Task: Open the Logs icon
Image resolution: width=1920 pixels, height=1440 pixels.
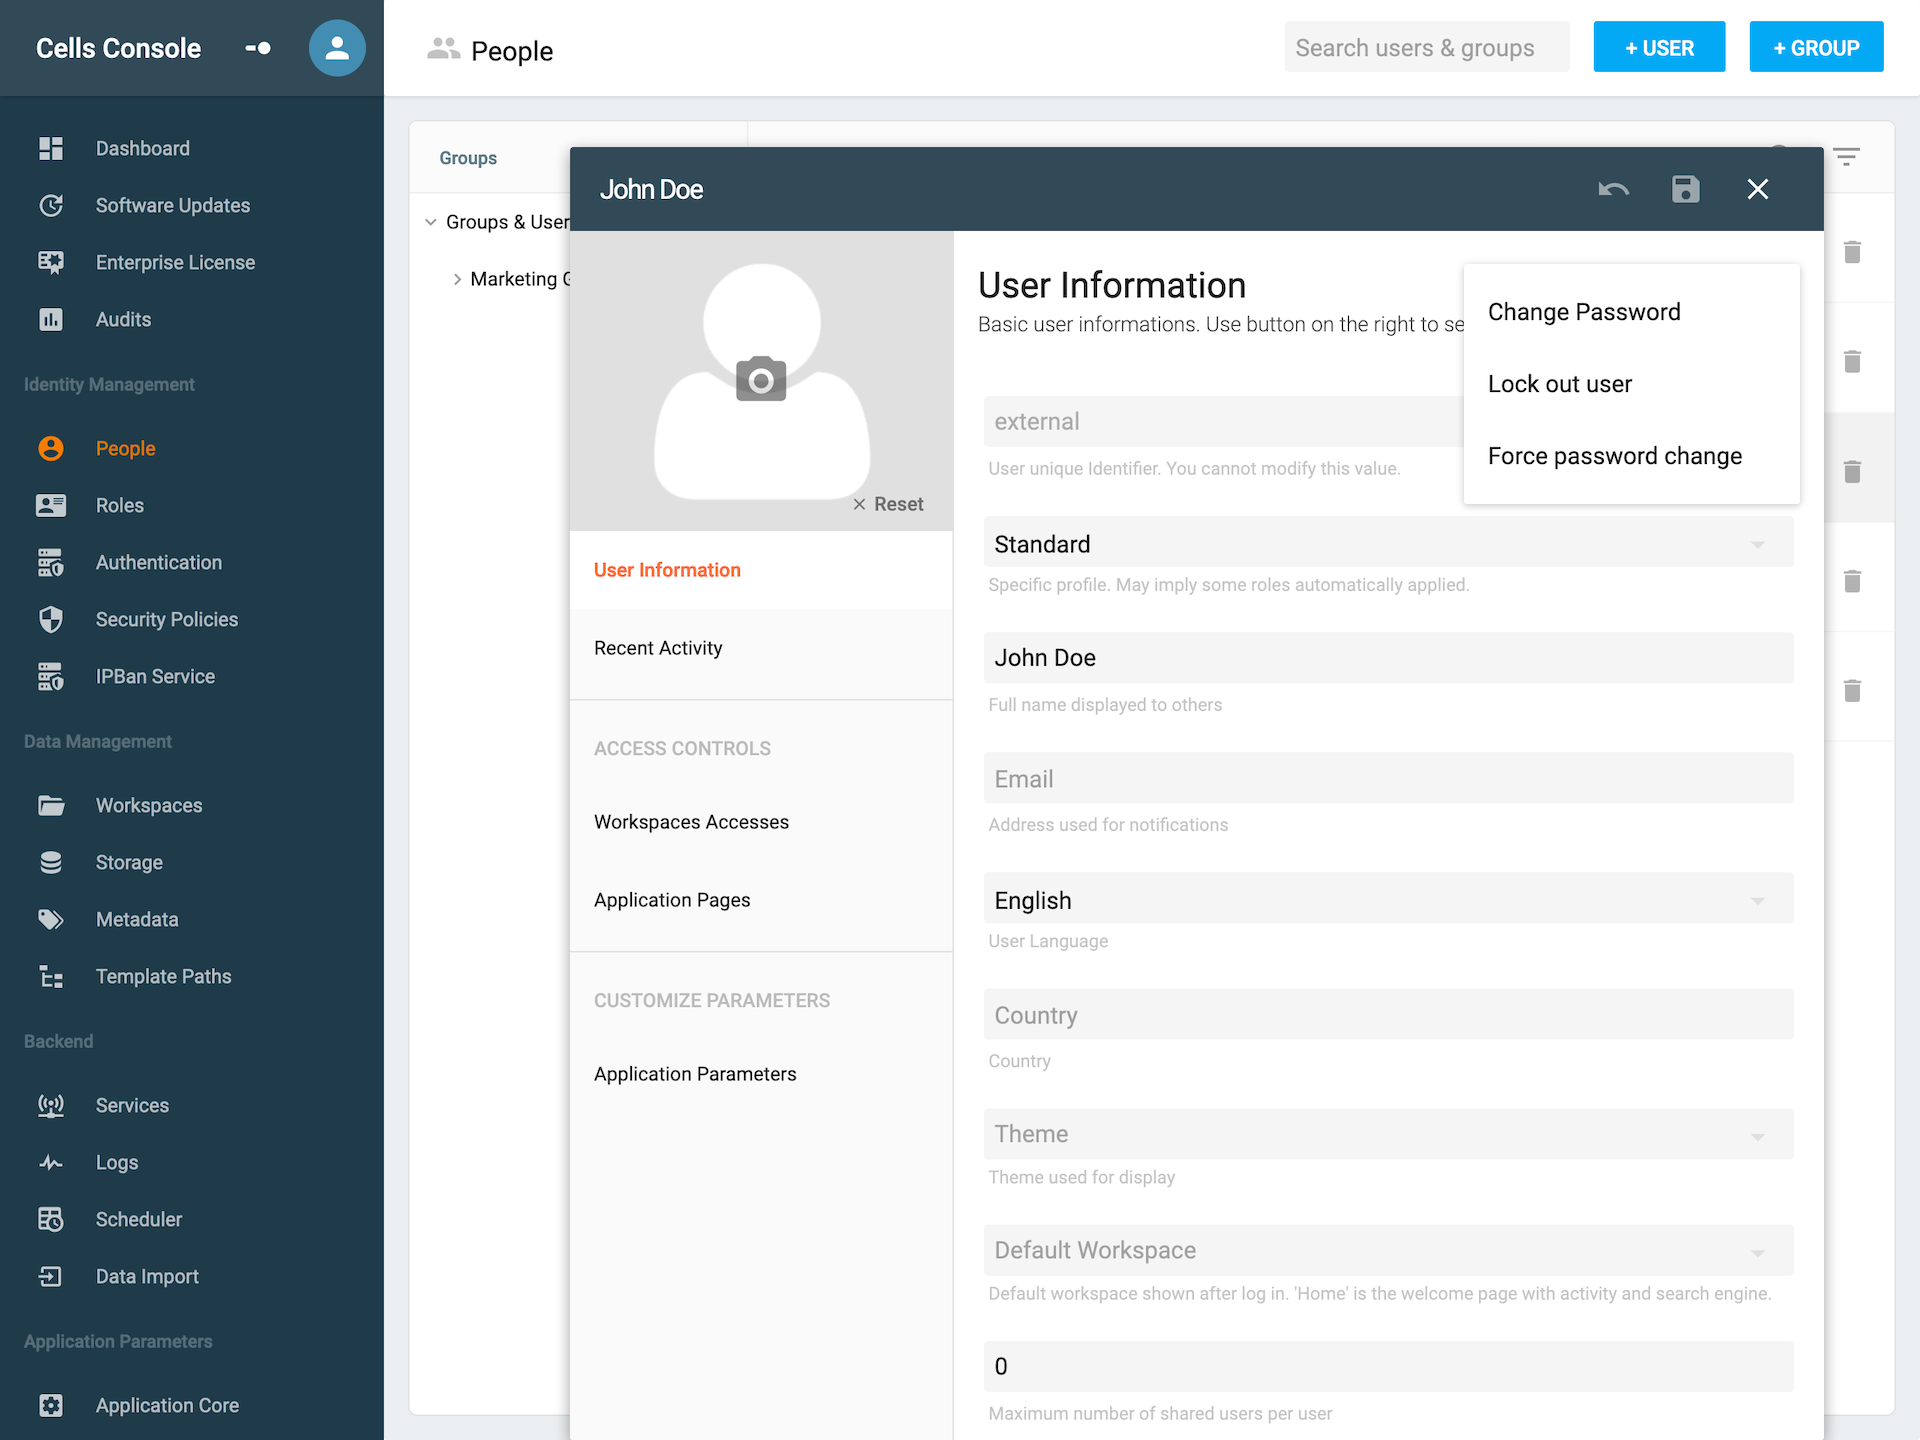Action: tap(51, 1162)
